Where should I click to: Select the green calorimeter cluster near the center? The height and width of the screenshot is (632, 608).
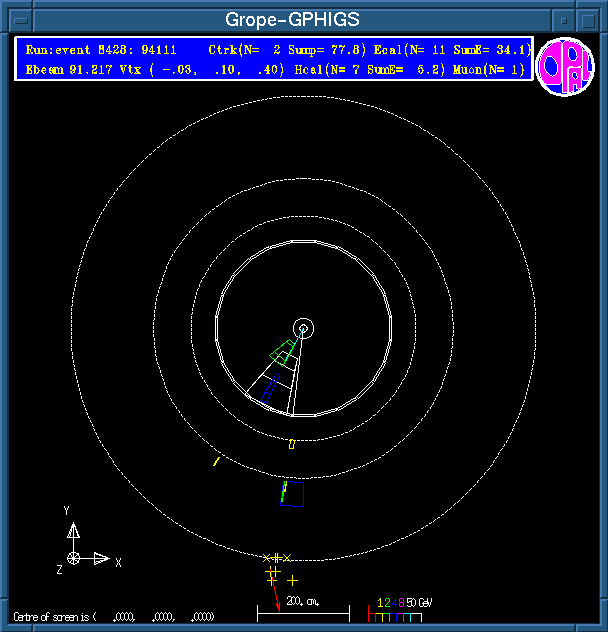pyautogui.click(x=282, y=352)
